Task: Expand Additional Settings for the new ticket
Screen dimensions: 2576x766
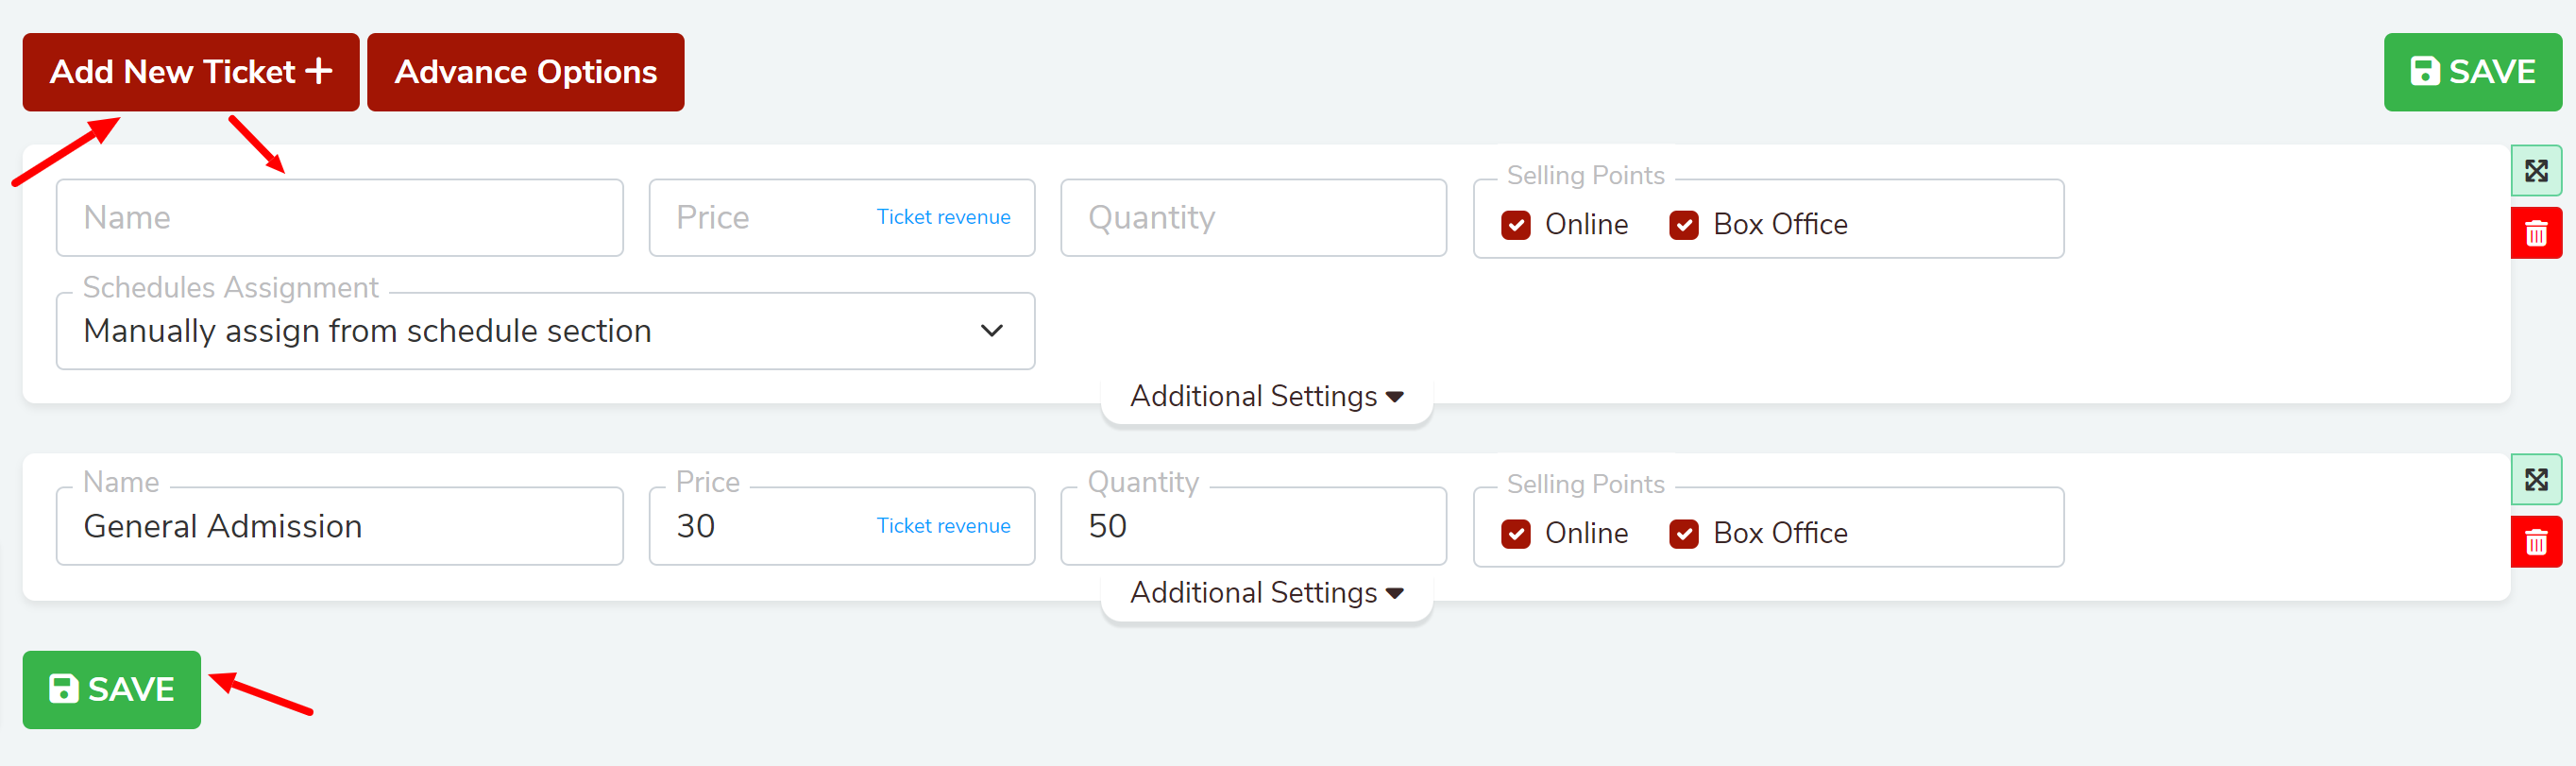Action: tap(1267, 397)
